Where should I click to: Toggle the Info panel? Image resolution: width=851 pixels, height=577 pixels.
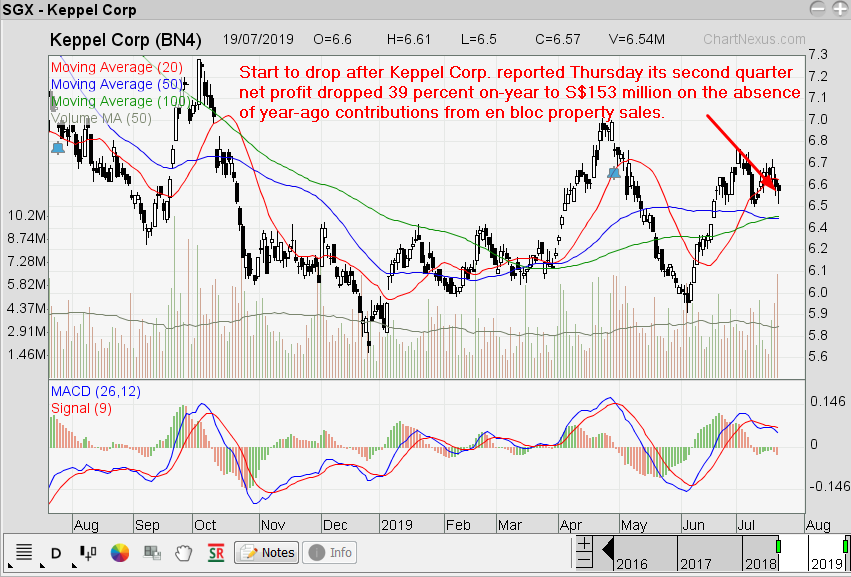point(330,552)
